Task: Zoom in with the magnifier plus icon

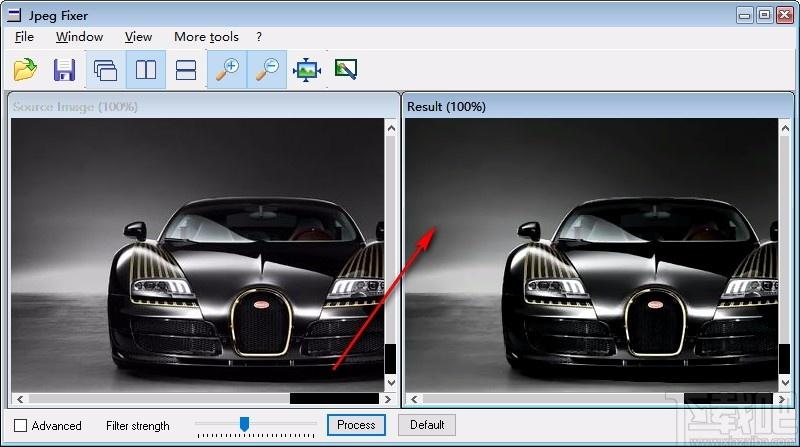Action: (x=227, y=69)
